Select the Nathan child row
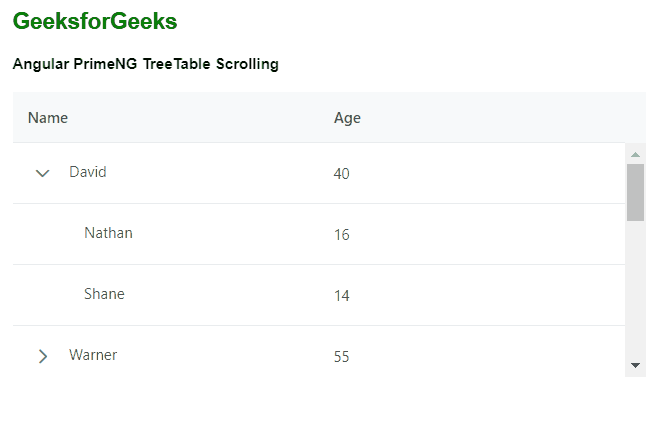Image resolution: width=658 pixels, height=438 pixels. tap(108, 233)
